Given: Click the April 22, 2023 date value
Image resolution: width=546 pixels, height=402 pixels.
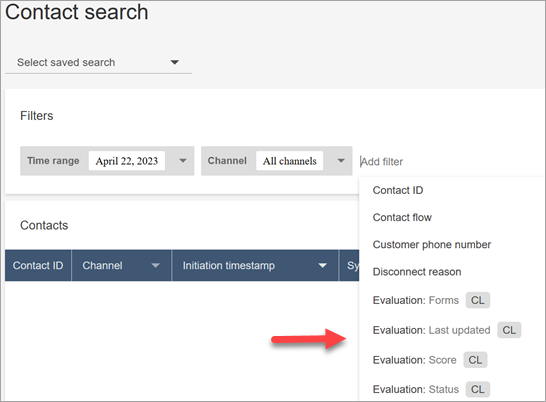Looking at the screenshot, I should [x=127, y=161].
